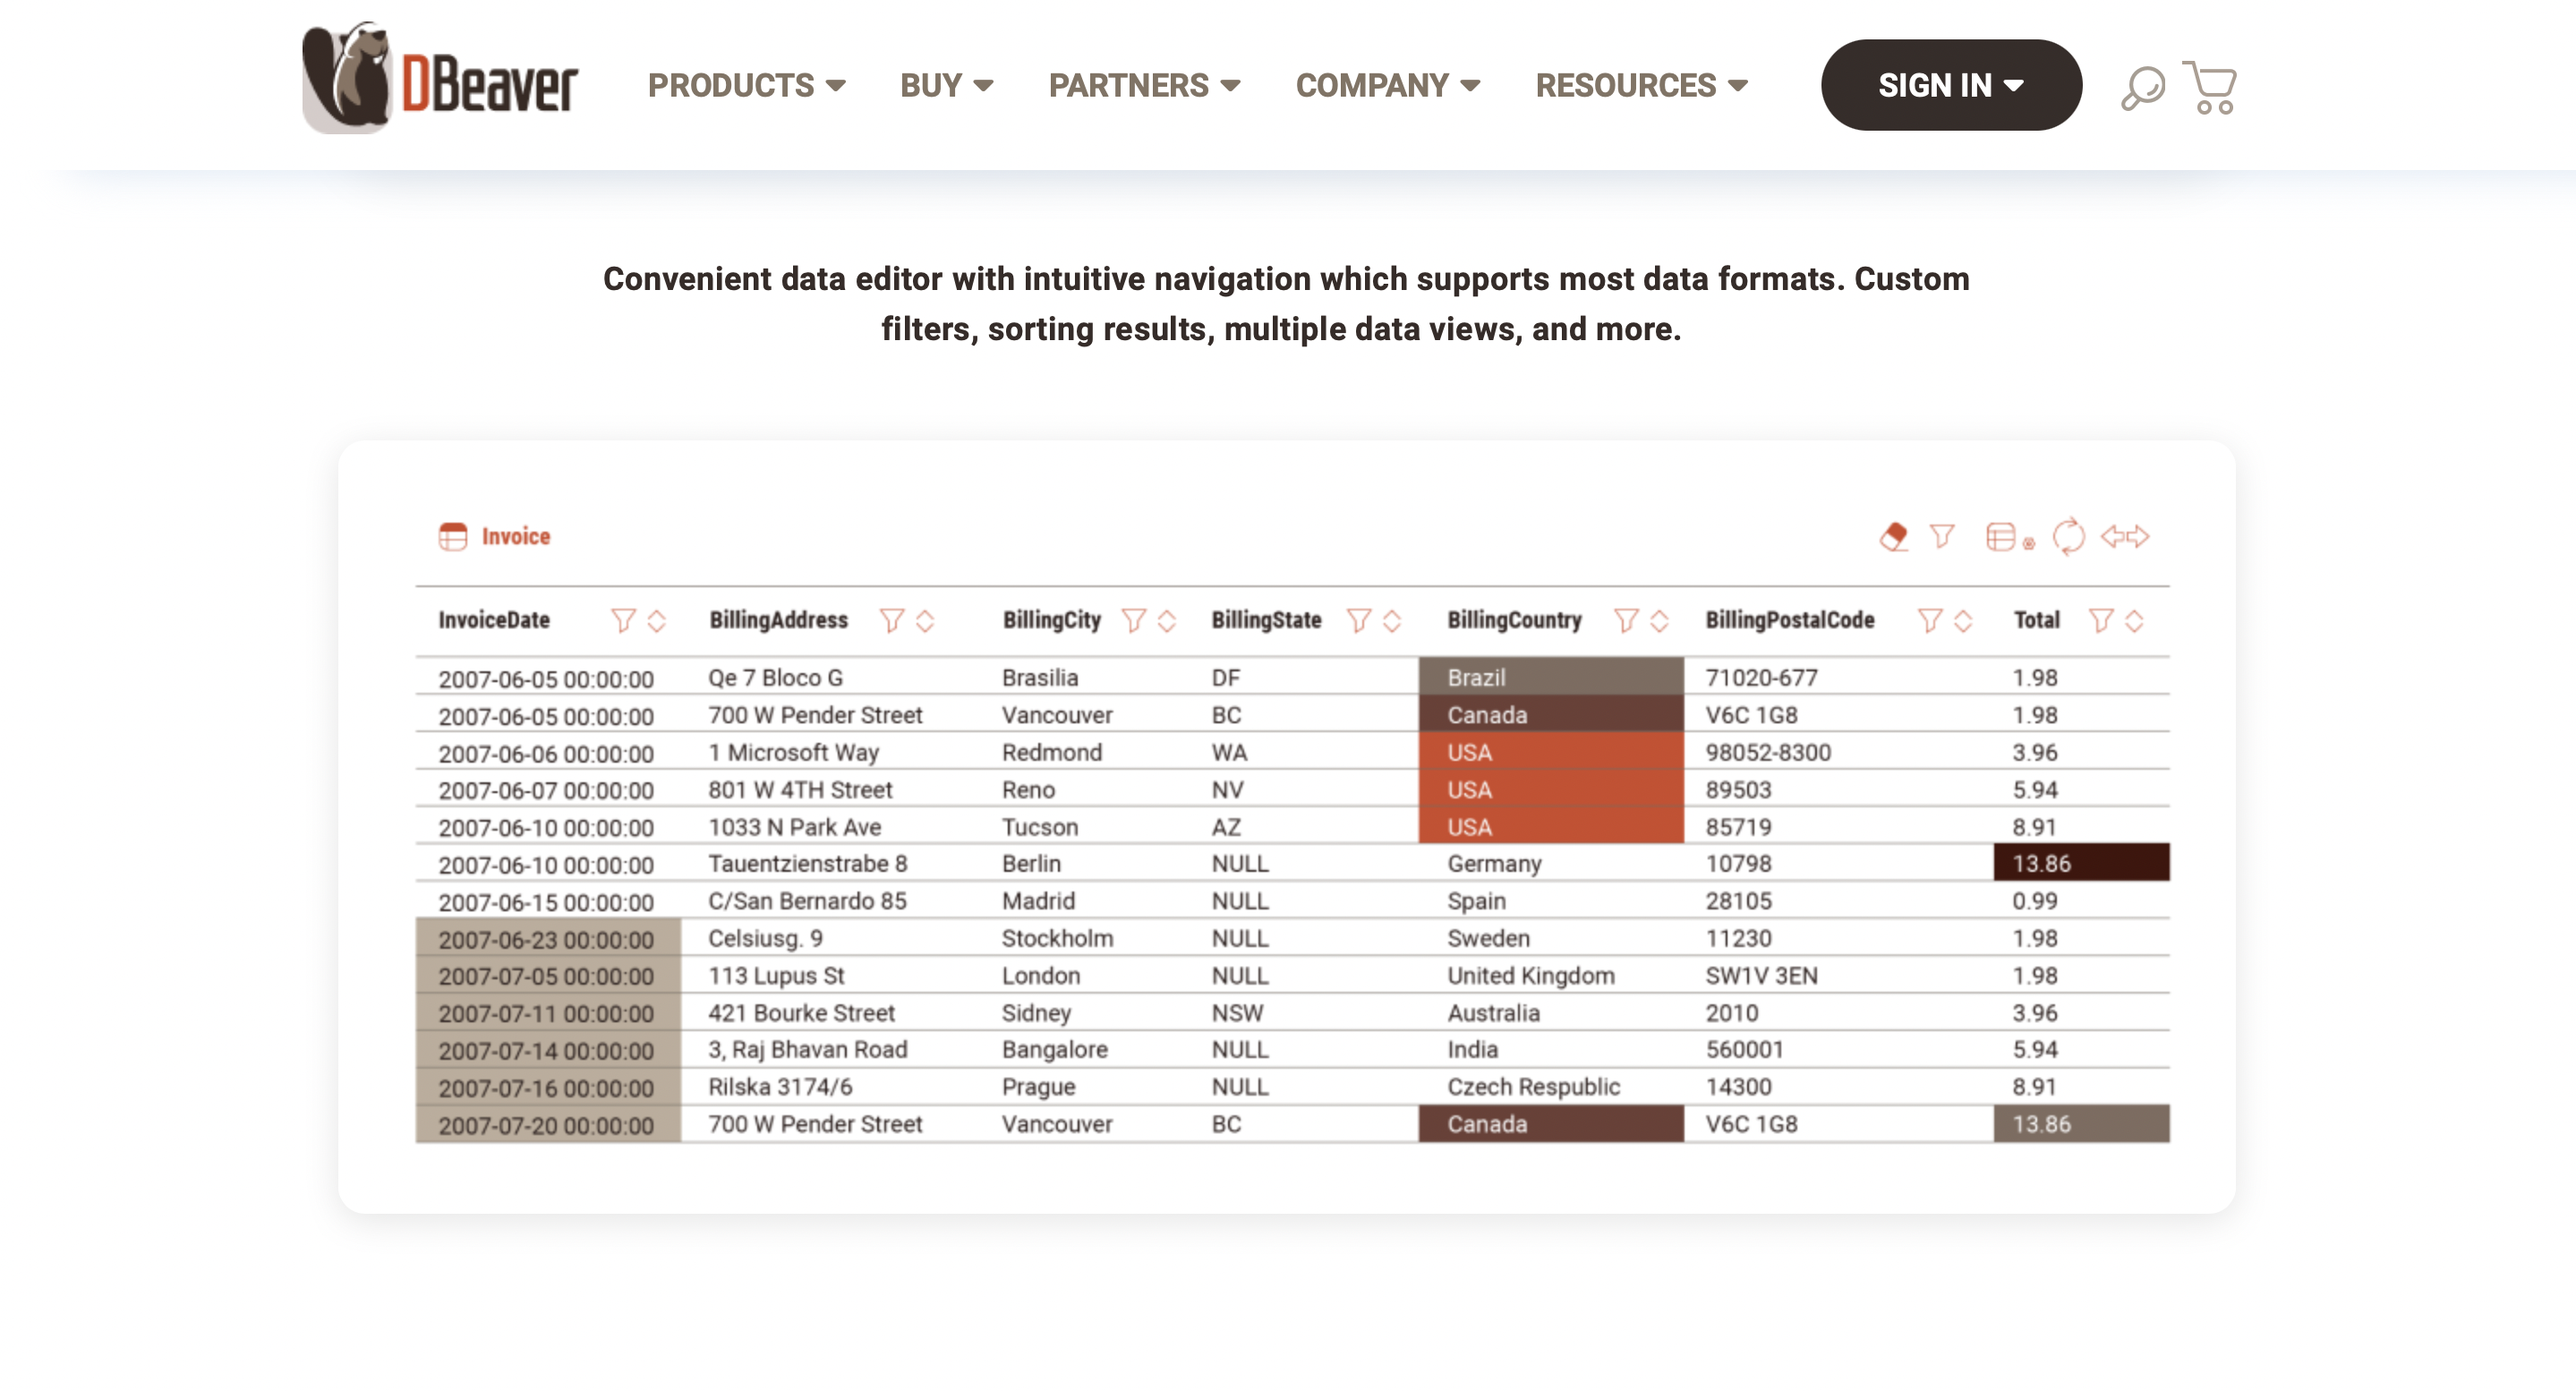Open the shopping cart icon
Screen dimensions: 2576x1391
tap(2209, 87)
